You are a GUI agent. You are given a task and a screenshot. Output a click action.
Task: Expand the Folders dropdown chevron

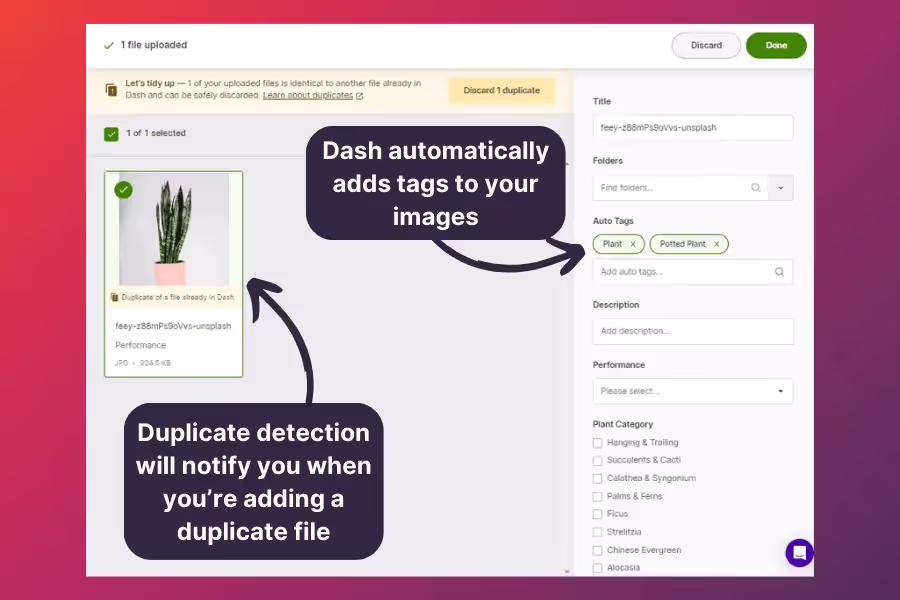point(781,188)
